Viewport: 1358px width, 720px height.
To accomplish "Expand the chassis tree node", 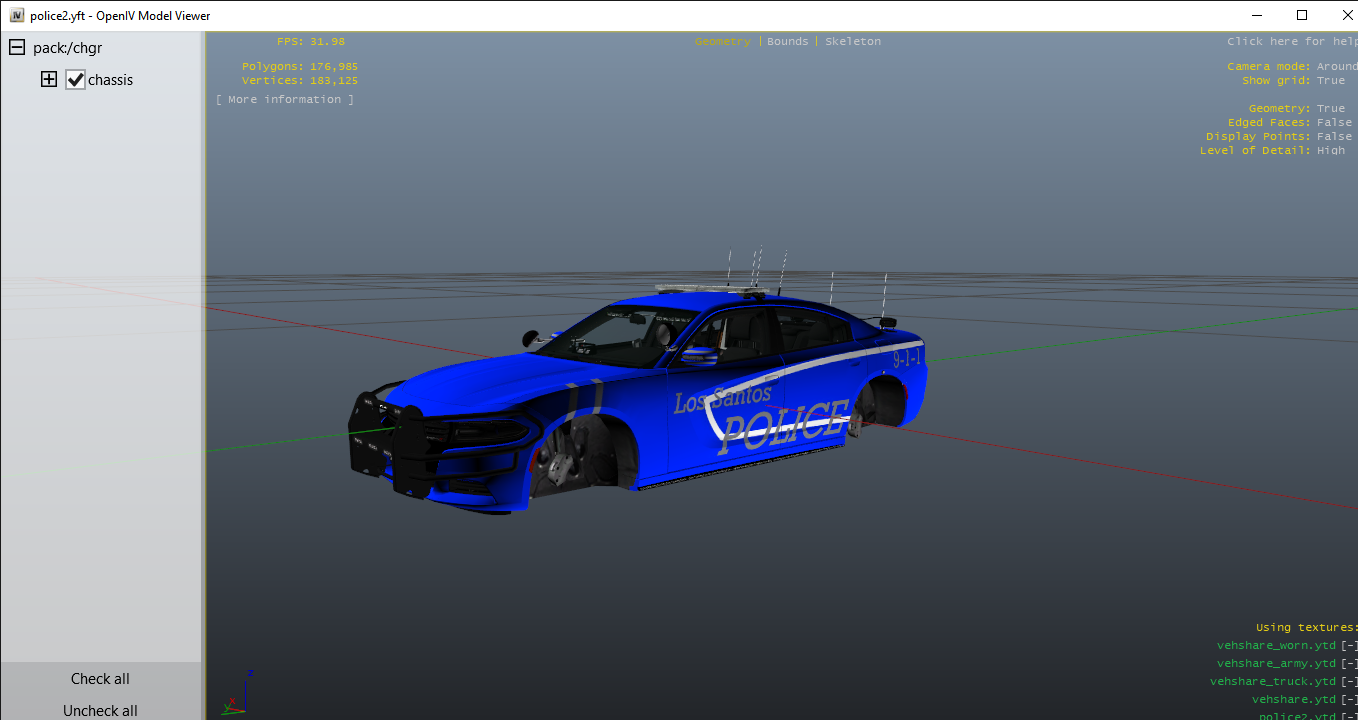I will click(48, 80).
